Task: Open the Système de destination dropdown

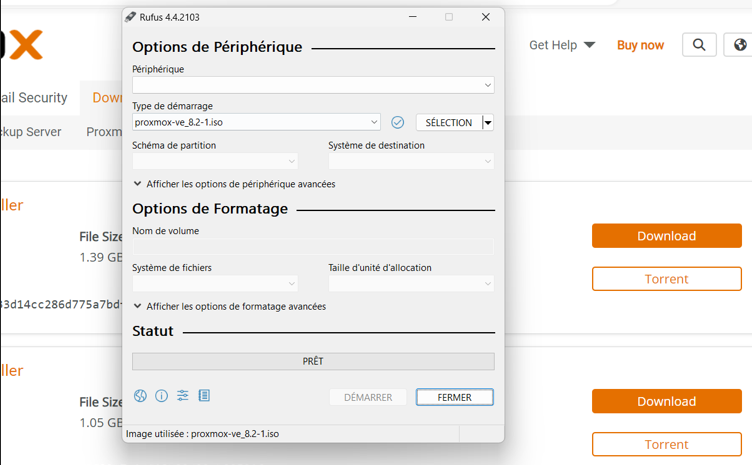Action: (411, 161)
